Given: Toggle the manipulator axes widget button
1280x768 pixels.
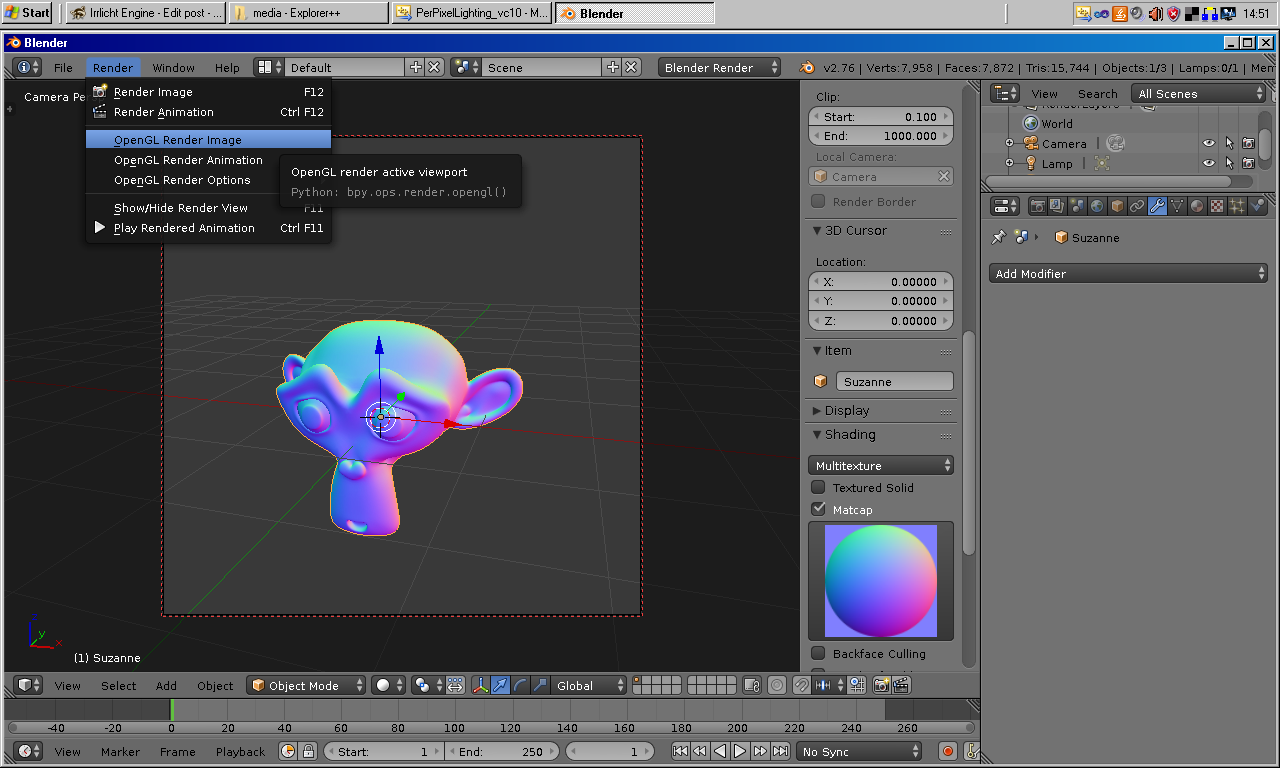Looking at the screenshot, I should click(x=480, y=686).
